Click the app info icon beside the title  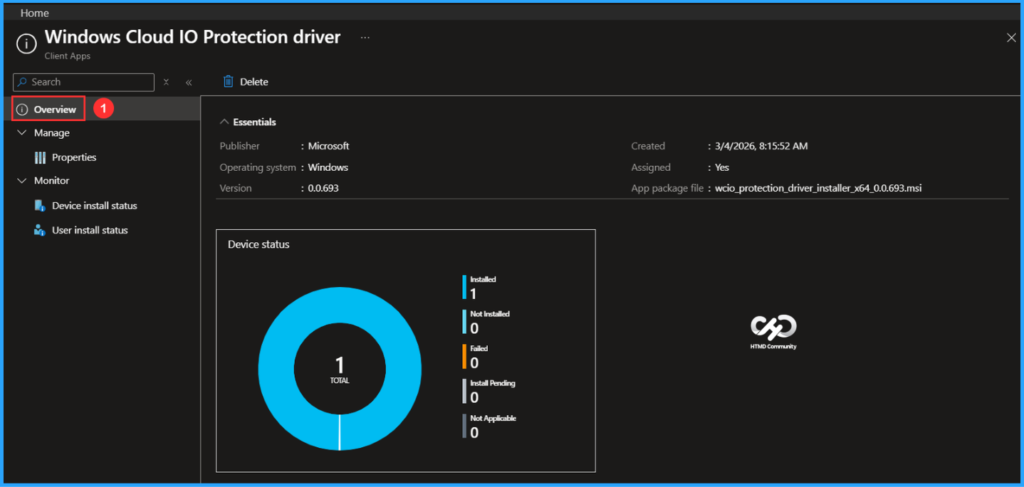click(x=26, y=44)
